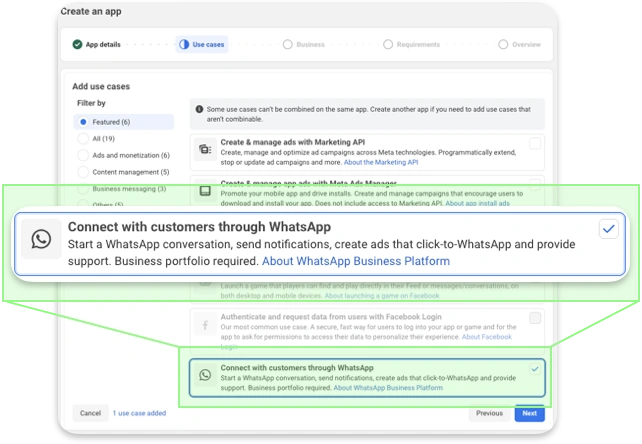642x444 pixels.
Task: Go to the App details step
Action: [97, 44]
